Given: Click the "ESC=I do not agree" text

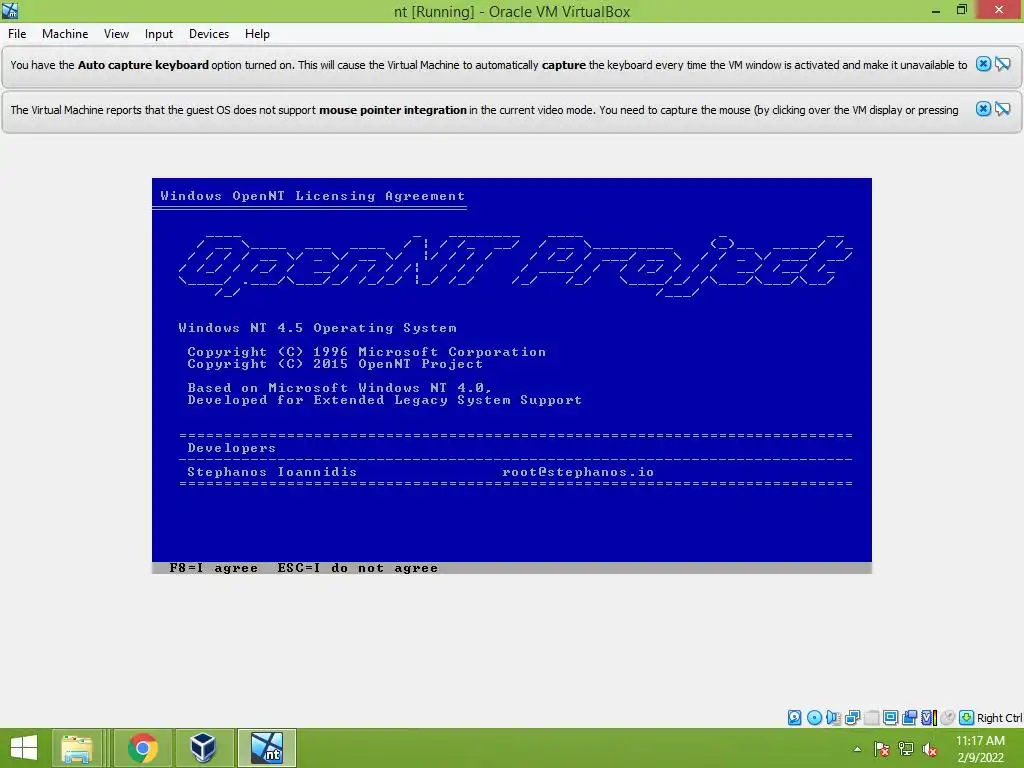Looking at the screenshot, I should coord(358,568).
